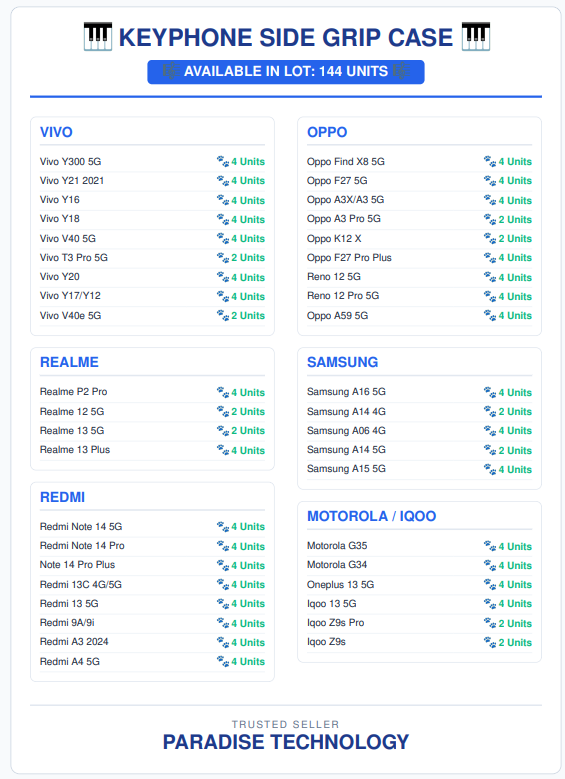Click the Samsung A14 4G model name

(x=346, y=411)
